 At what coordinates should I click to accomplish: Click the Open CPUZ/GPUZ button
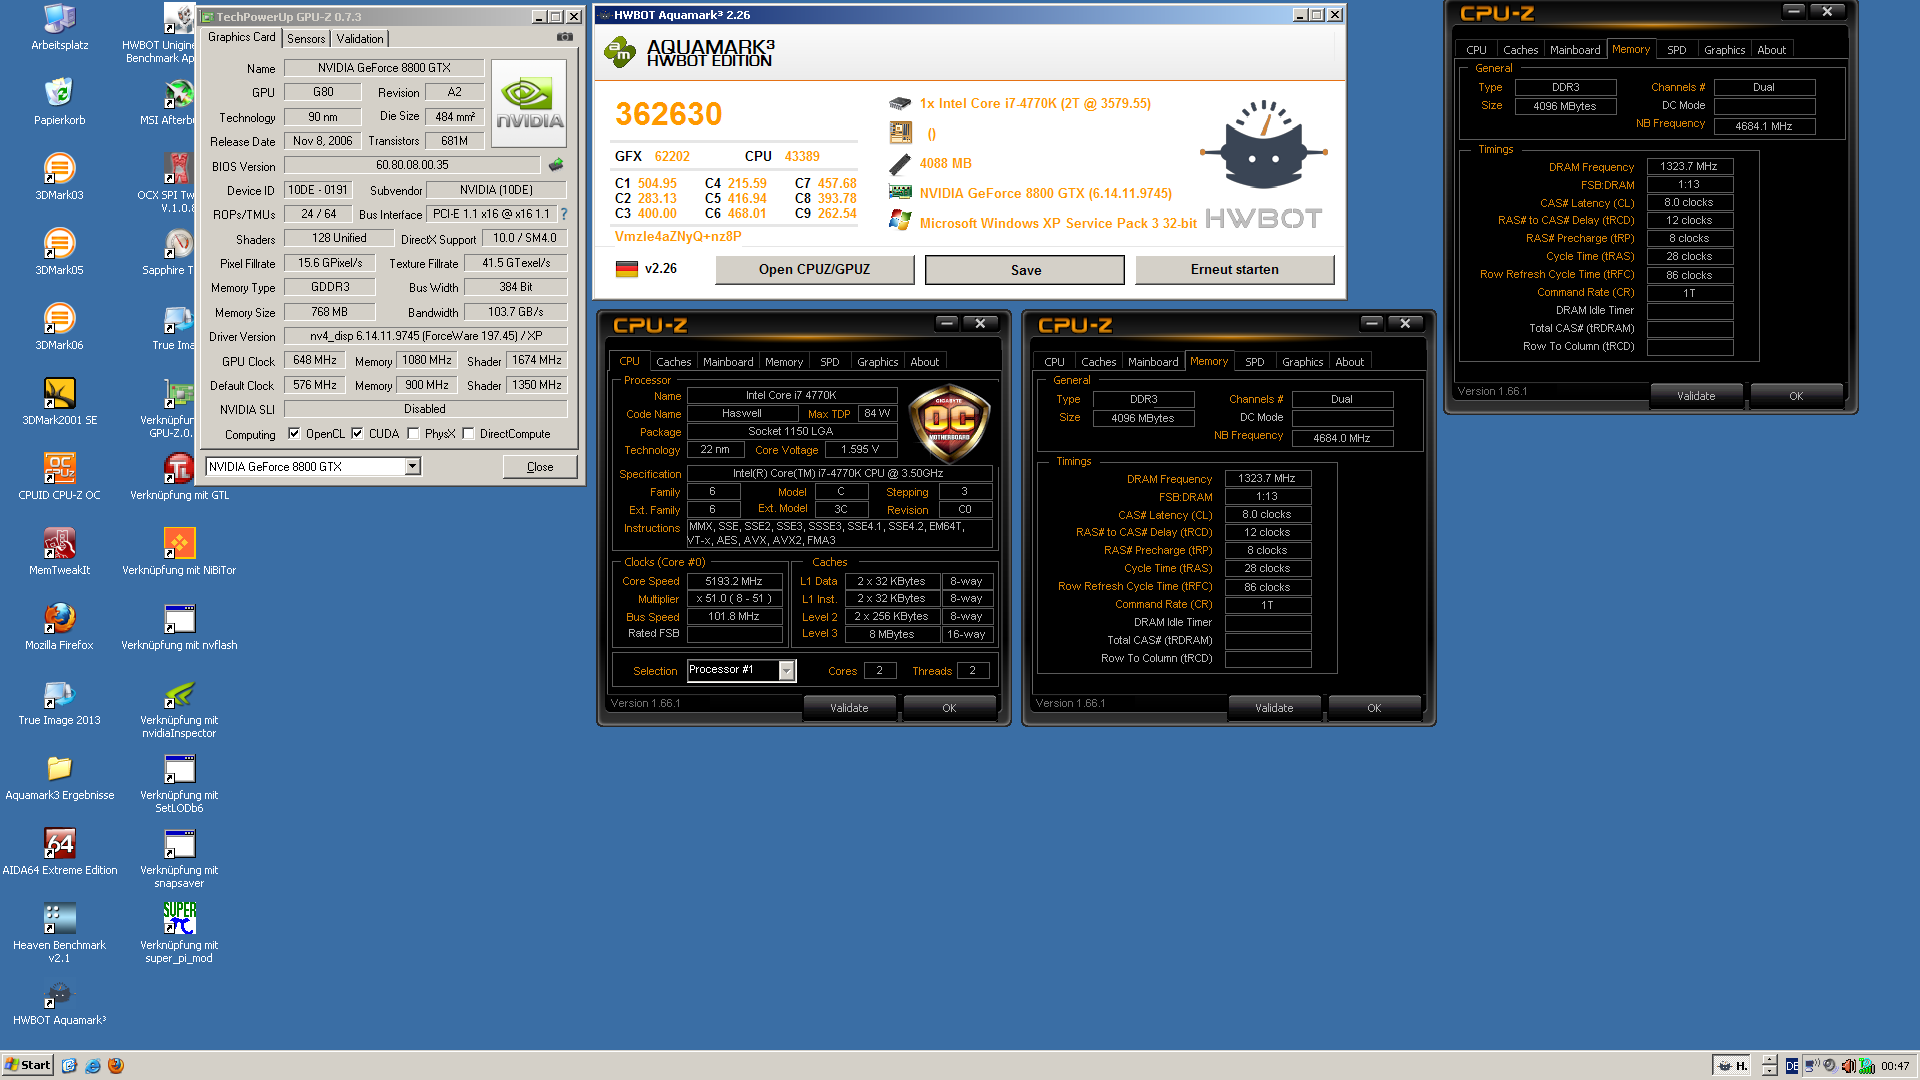pyautogui.click(x=814, y=270)
